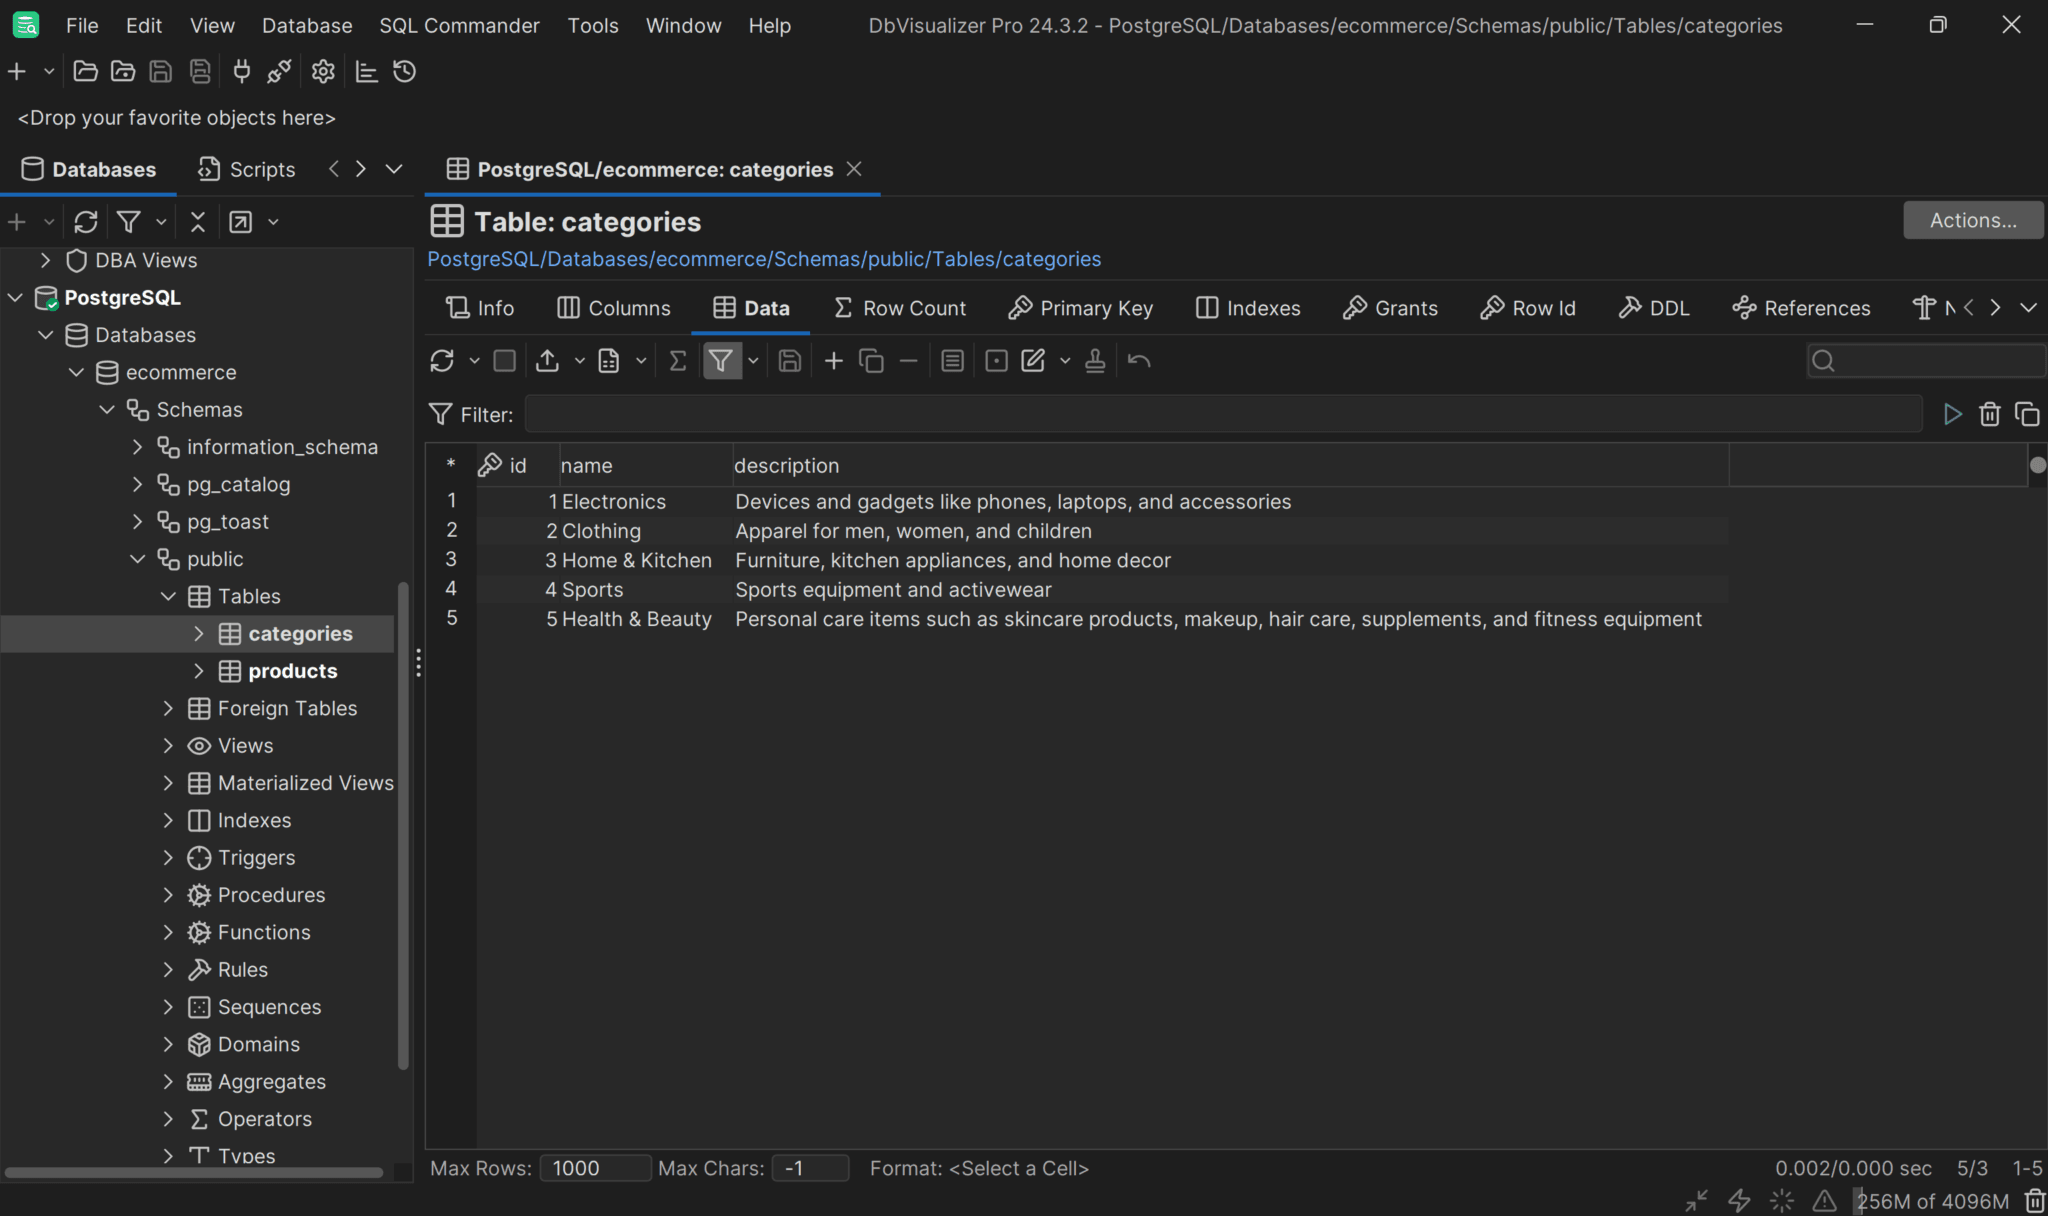Image resolution: width=2048 pixels, height=1216 pixels.
Task: Click the Reload data icon
Action: tap(443, 360)
